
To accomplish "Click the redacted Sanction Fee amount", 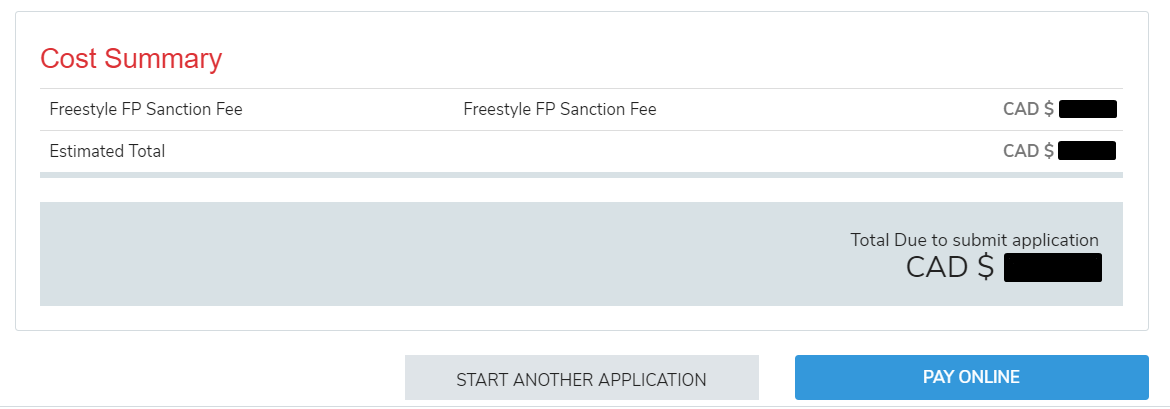I will pyautogui.click(x=1087, y=109).
